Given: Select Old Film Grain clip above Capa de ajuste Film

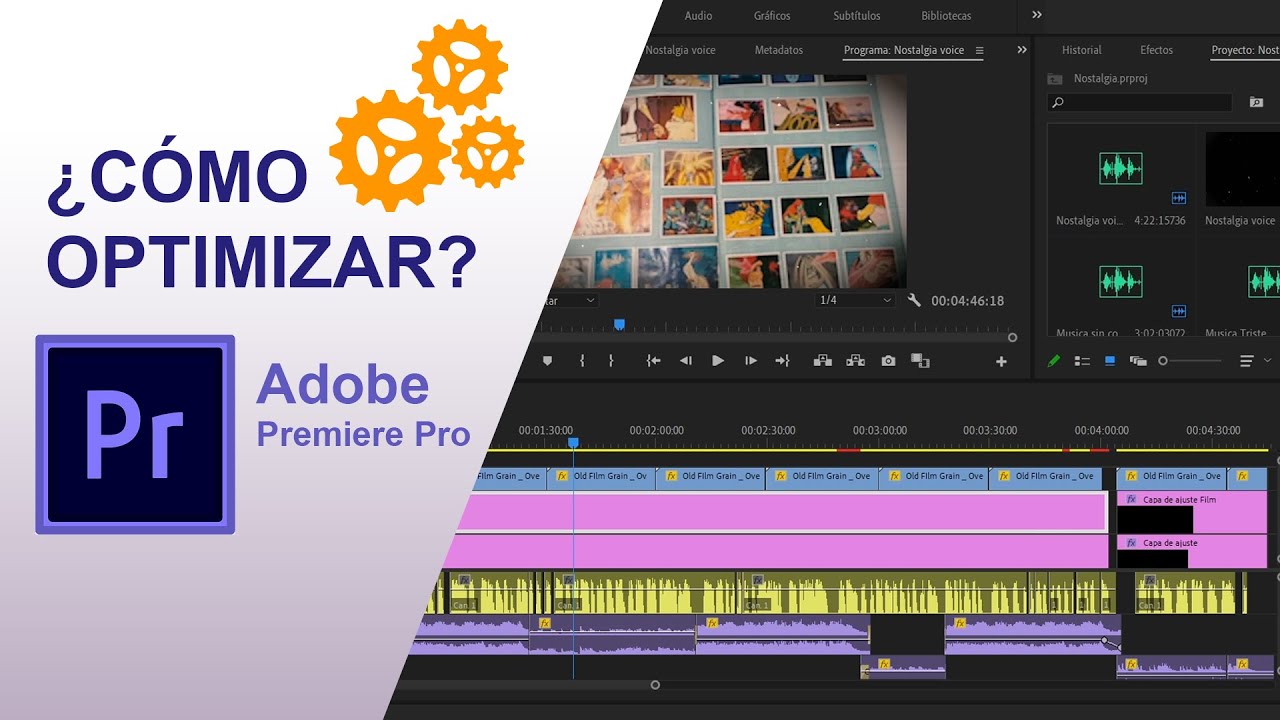Looking at the screenshot, I should pos(1171,477).
